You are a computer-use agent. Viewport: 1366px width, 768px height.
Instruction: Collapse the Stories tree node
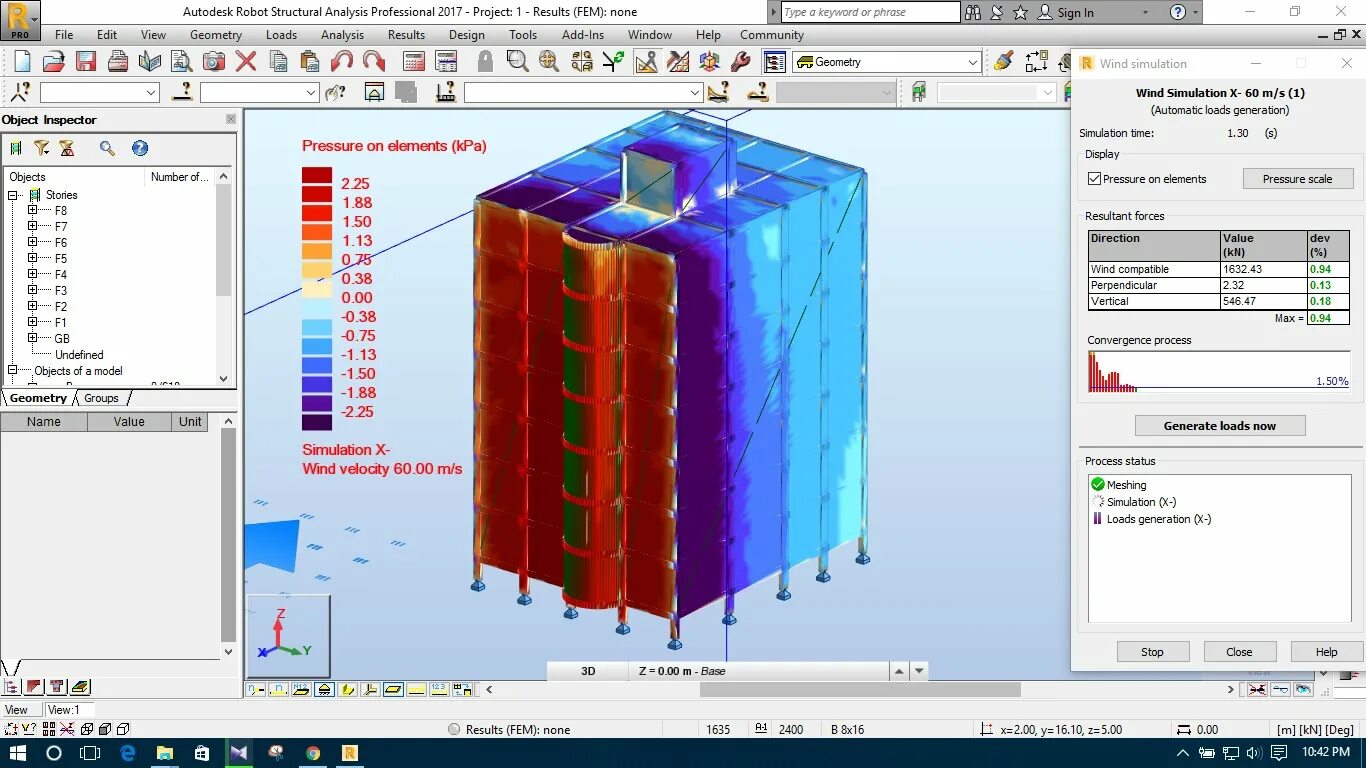(x=13, y=195)
